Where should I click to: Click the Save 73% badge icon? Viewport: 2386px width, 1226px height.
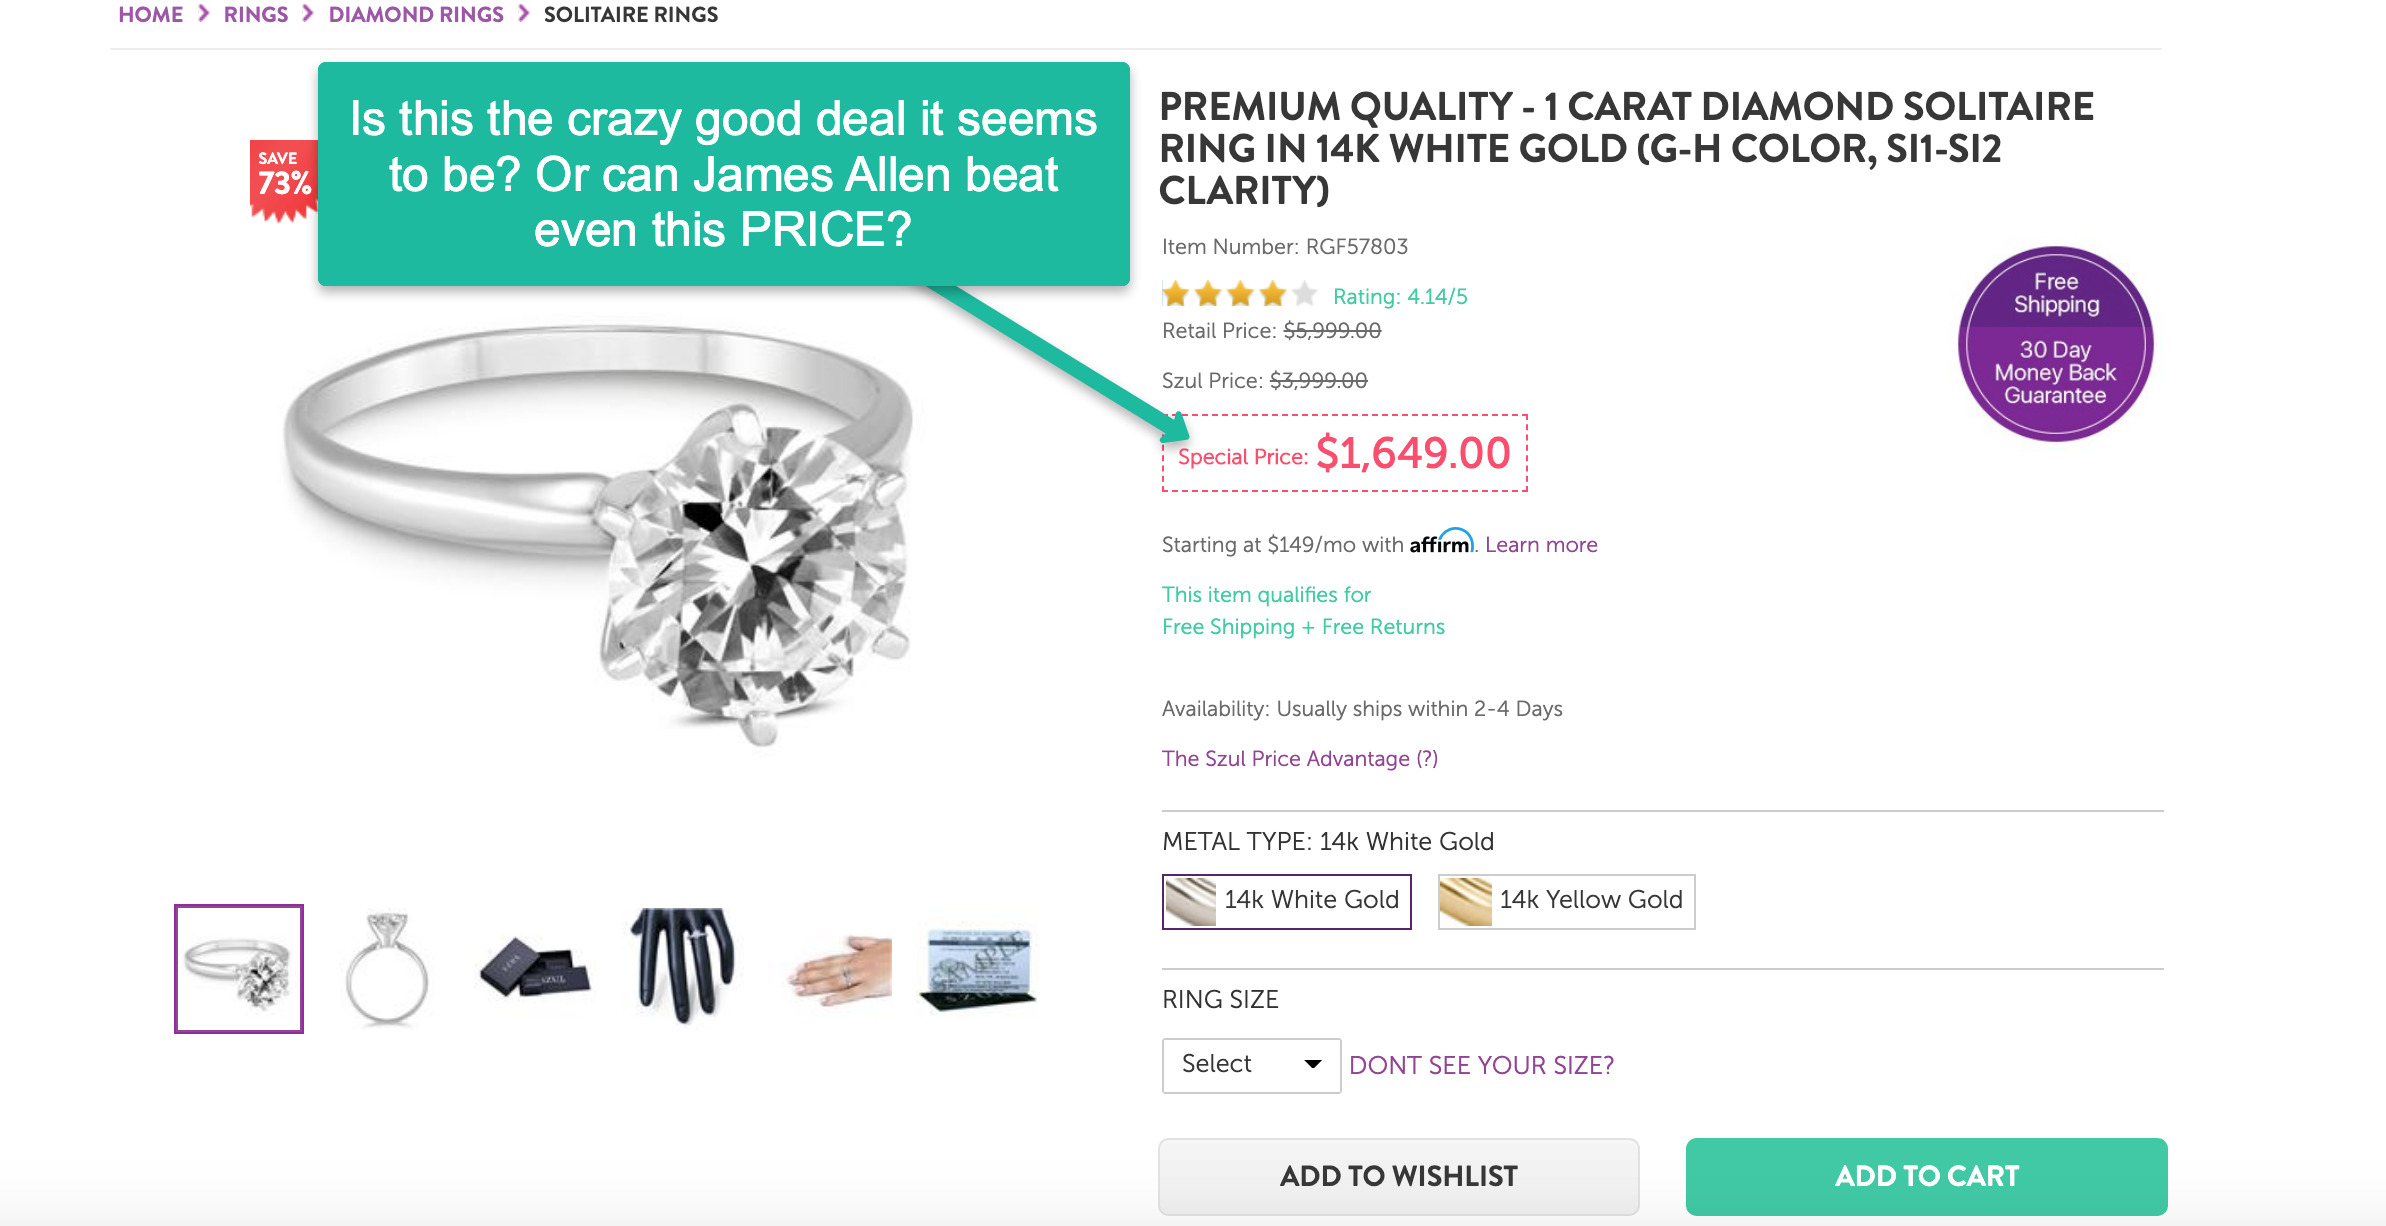pyautogui.click(x=283, y=178)
